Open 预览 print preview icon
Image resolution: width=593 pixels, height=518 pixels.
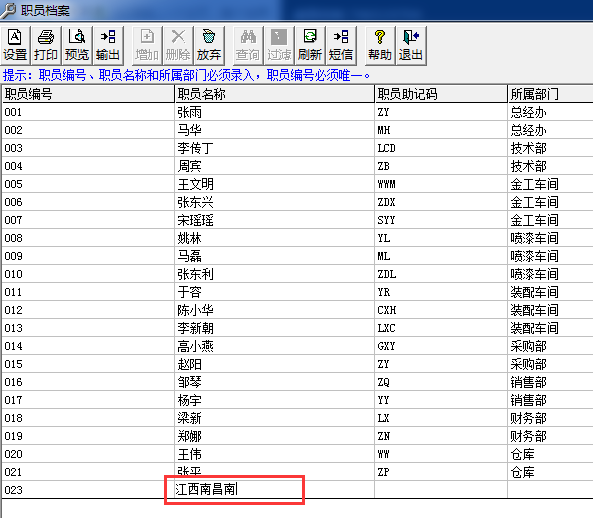77,45
